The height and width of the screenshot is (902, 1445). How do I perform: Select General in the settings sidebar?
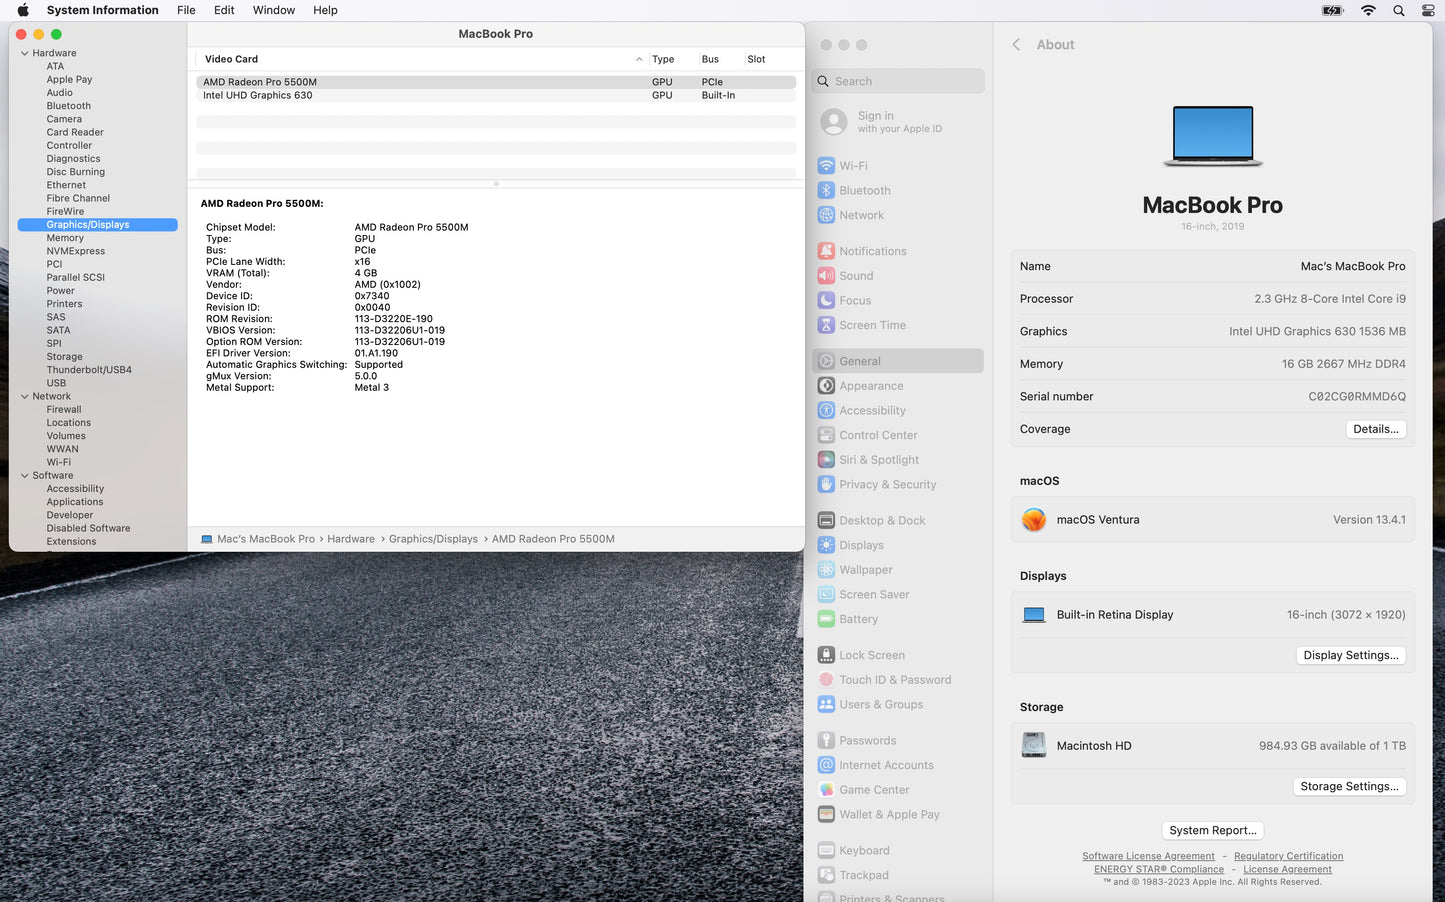click(898, 361)
